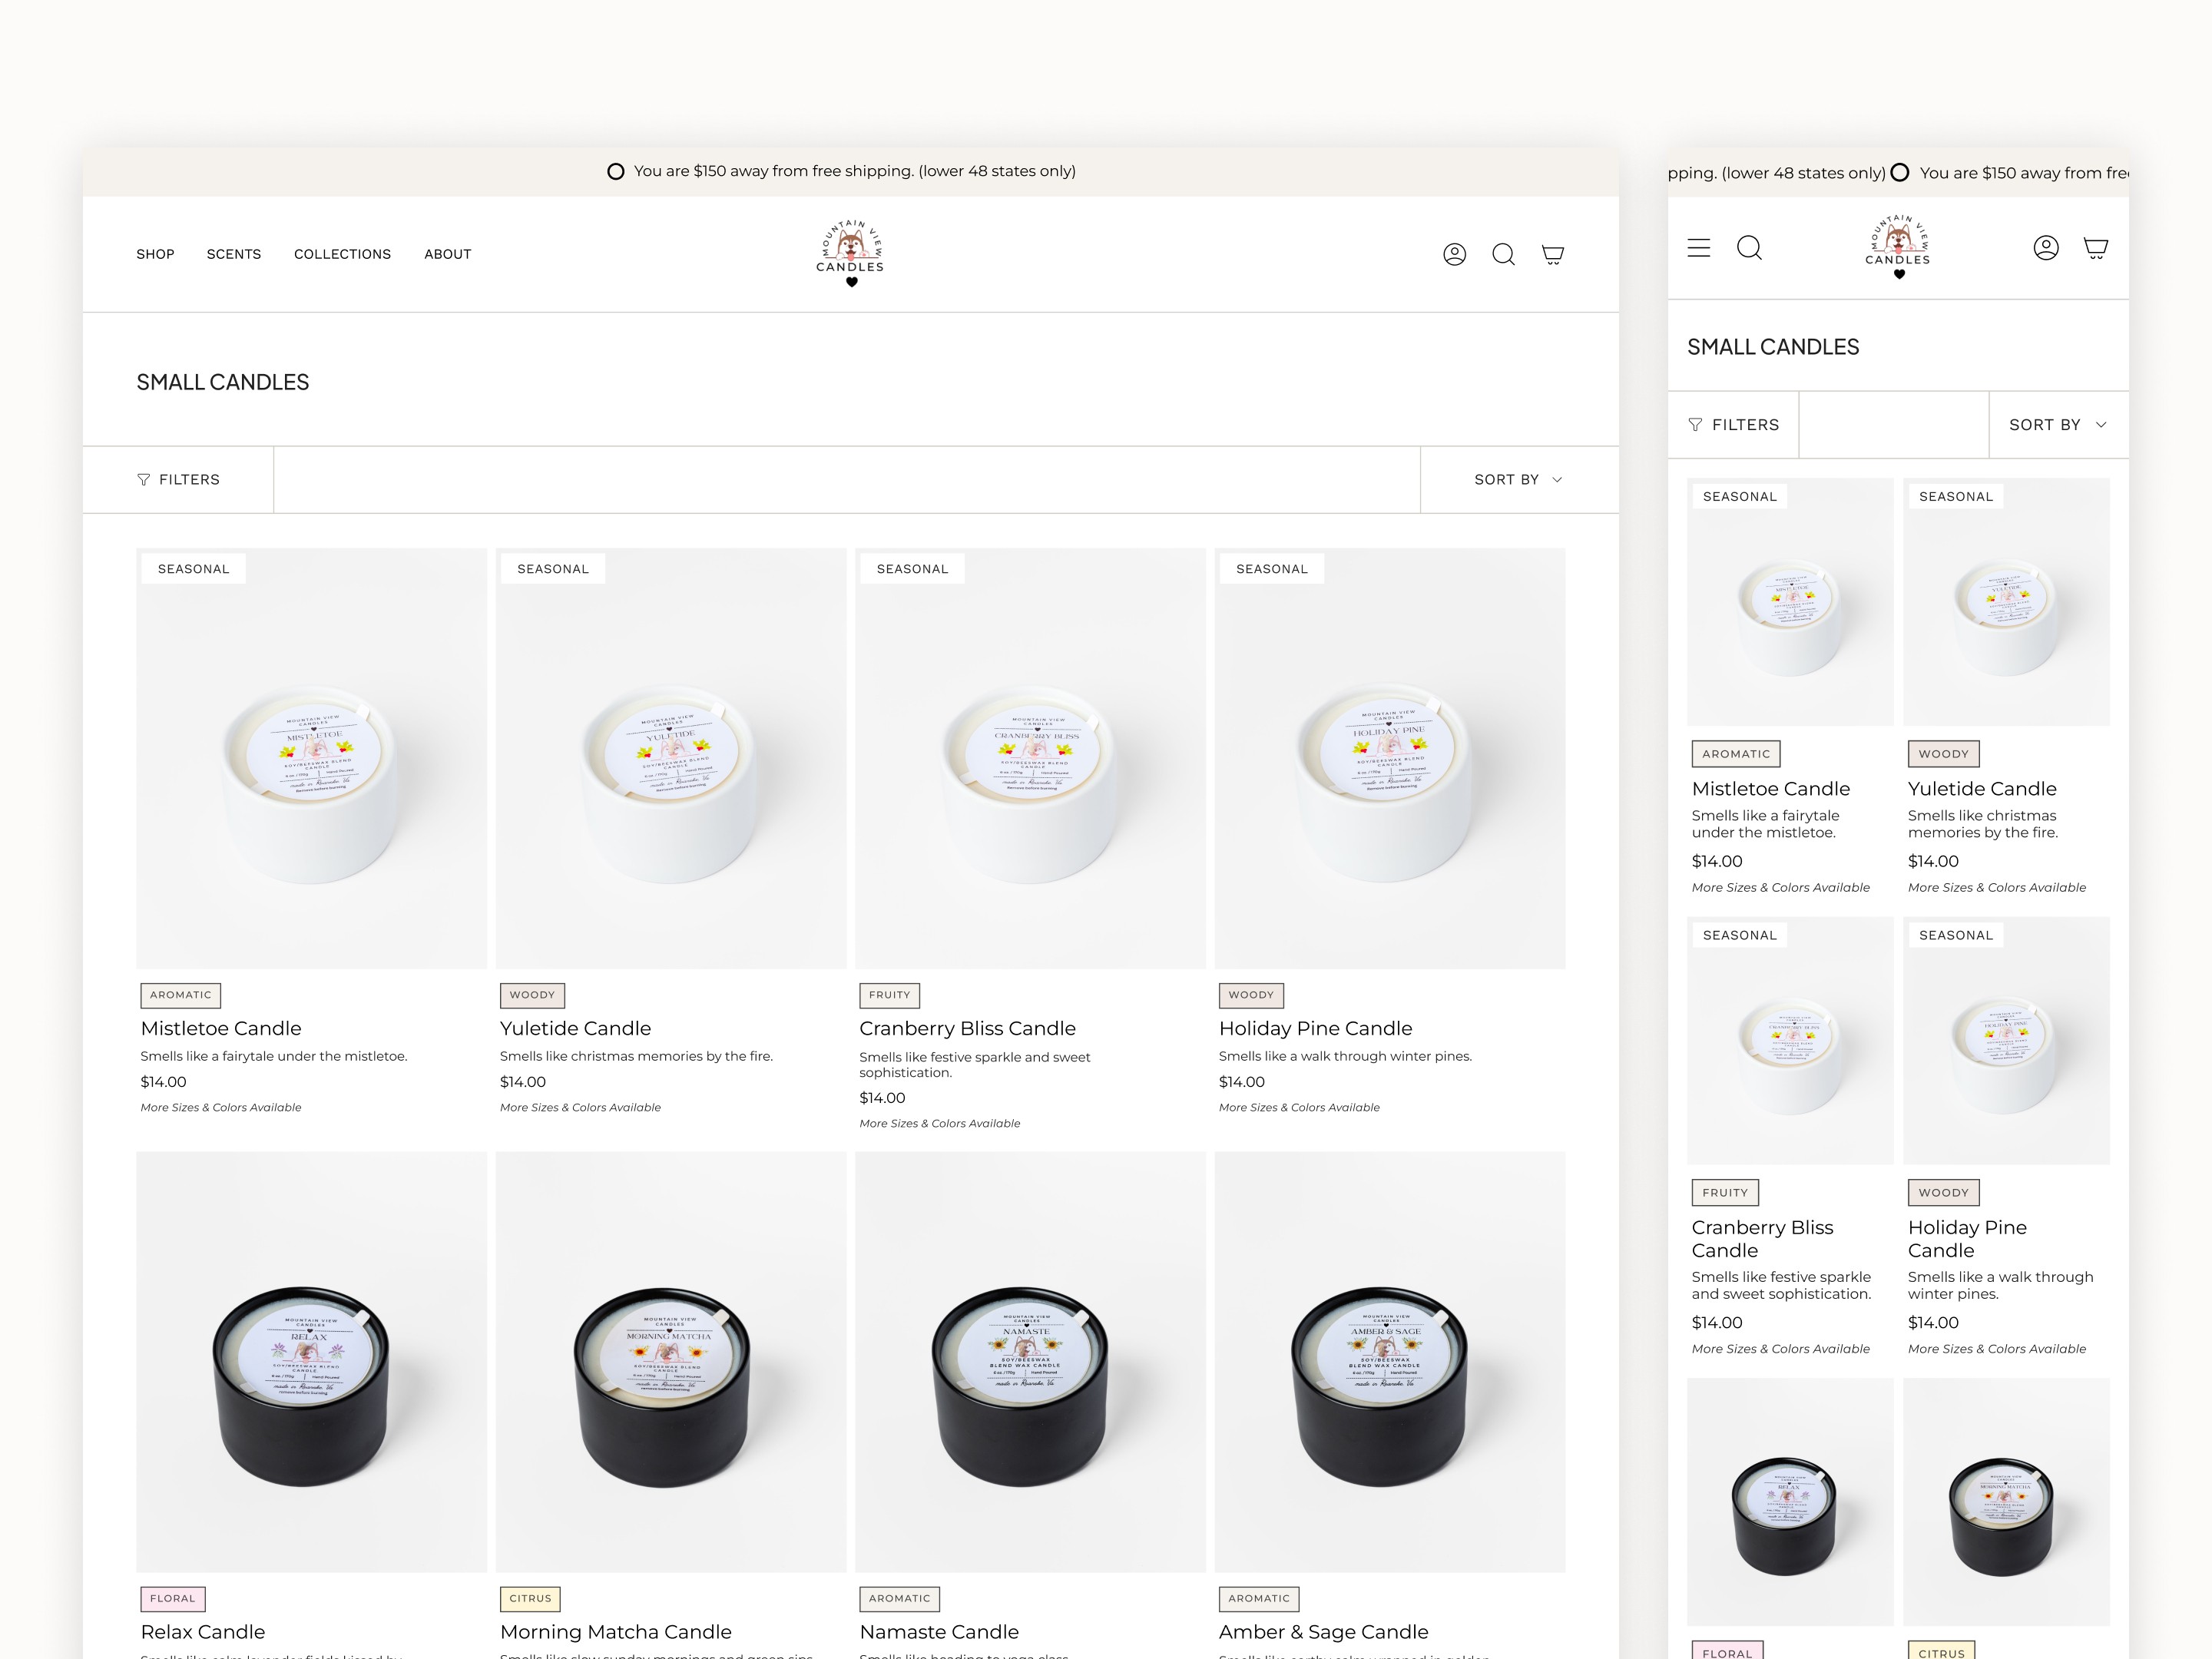Open Cranberry Bliss Candle image in desktop grid
The image size is (2212, 1659).
[1030, 758]
